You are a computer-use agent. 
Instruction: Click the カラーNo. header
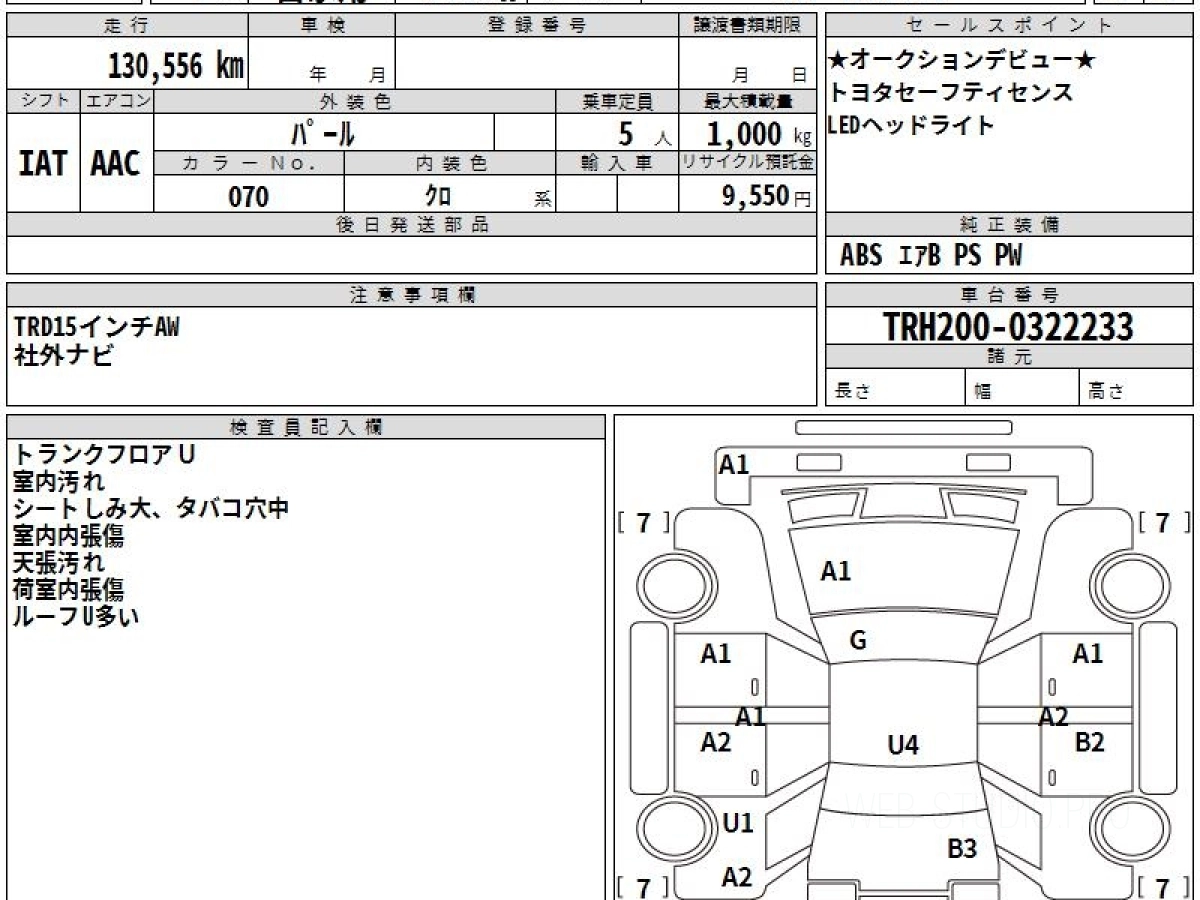[x=249, y=163]
